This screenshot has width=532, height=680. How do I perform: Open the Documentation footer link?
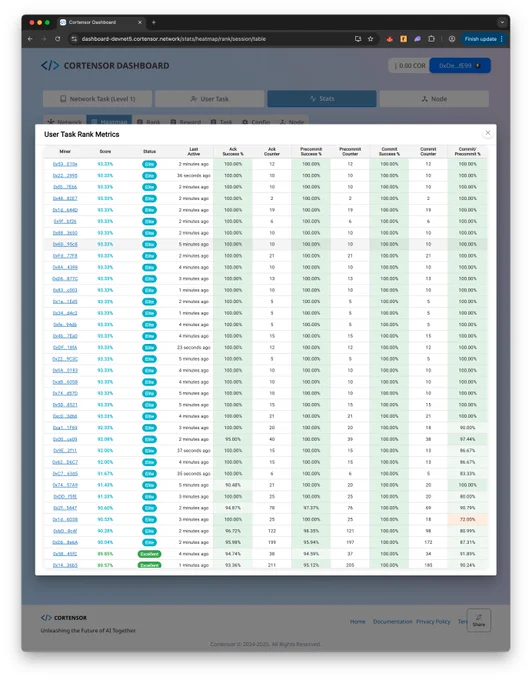click(x=392, y=621)
